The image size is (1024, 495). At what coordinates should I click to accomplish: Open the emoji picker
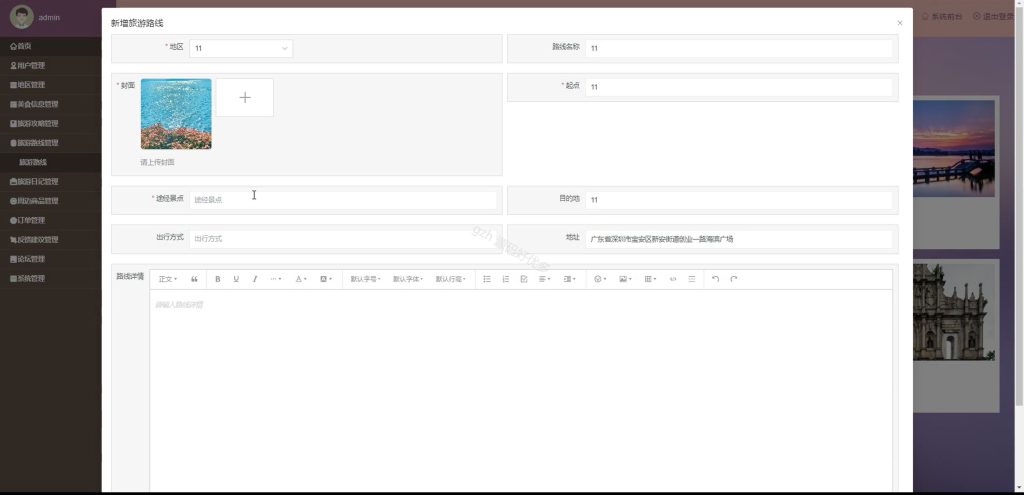pos(600,279)
